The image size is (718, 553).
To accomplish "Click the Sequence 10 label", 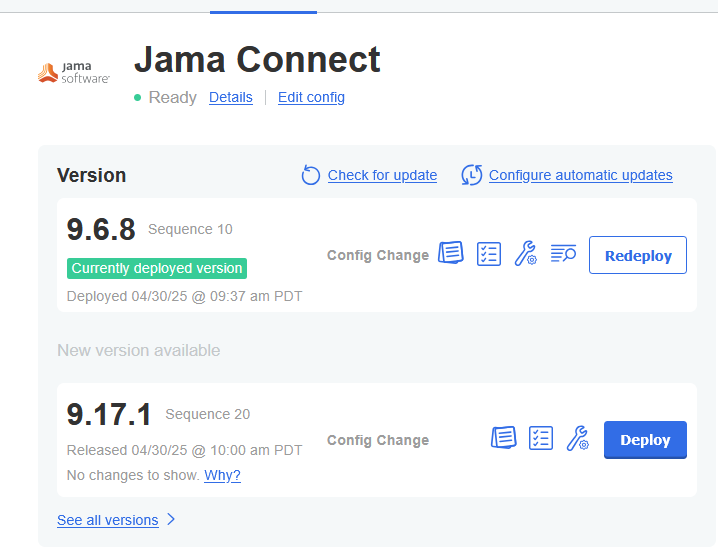I will (190, 229).
